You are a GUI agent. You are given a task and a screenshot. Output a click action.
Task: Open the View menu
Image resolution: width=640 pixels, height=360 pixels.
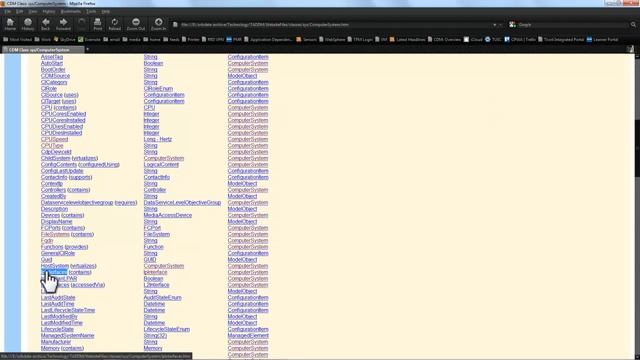(33, 11)
